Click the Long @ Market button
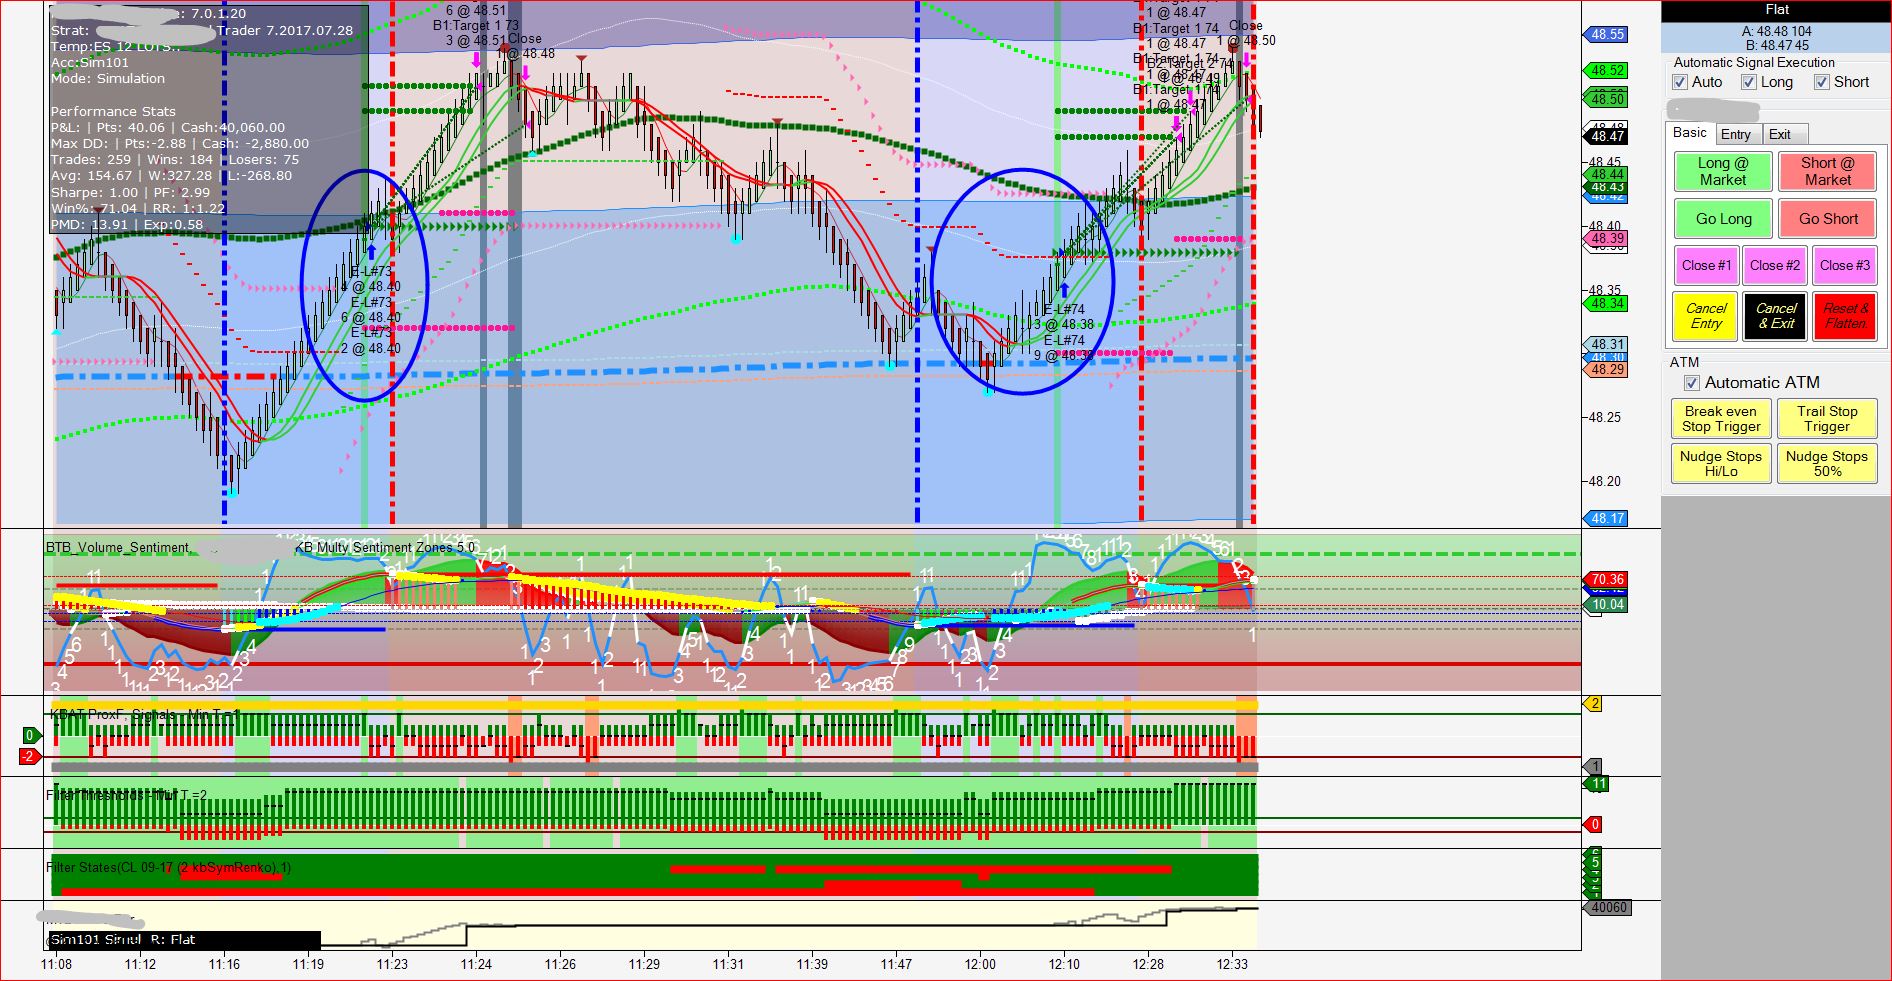Viewport: 1892px width, 981px height. [1723, 172]
